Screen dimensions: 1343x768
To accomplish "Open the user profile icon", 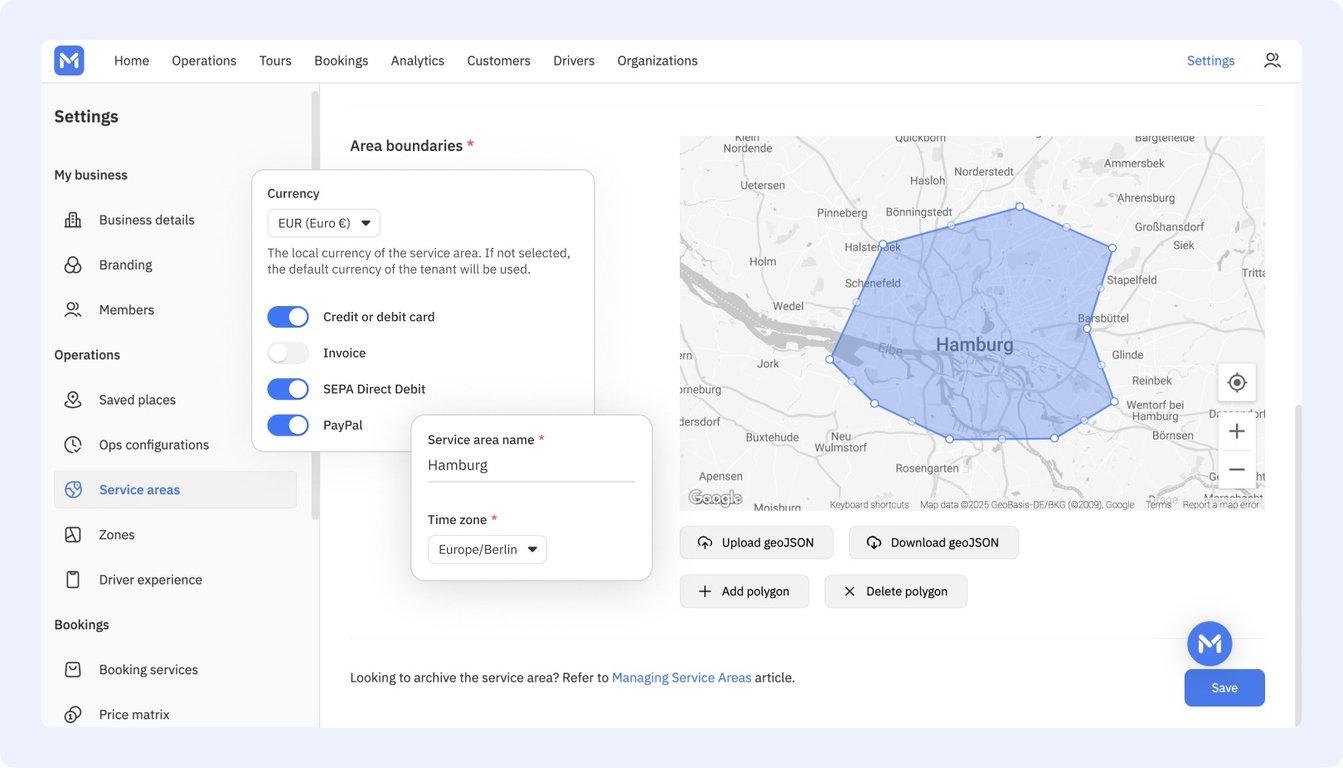I will 1272,60.
